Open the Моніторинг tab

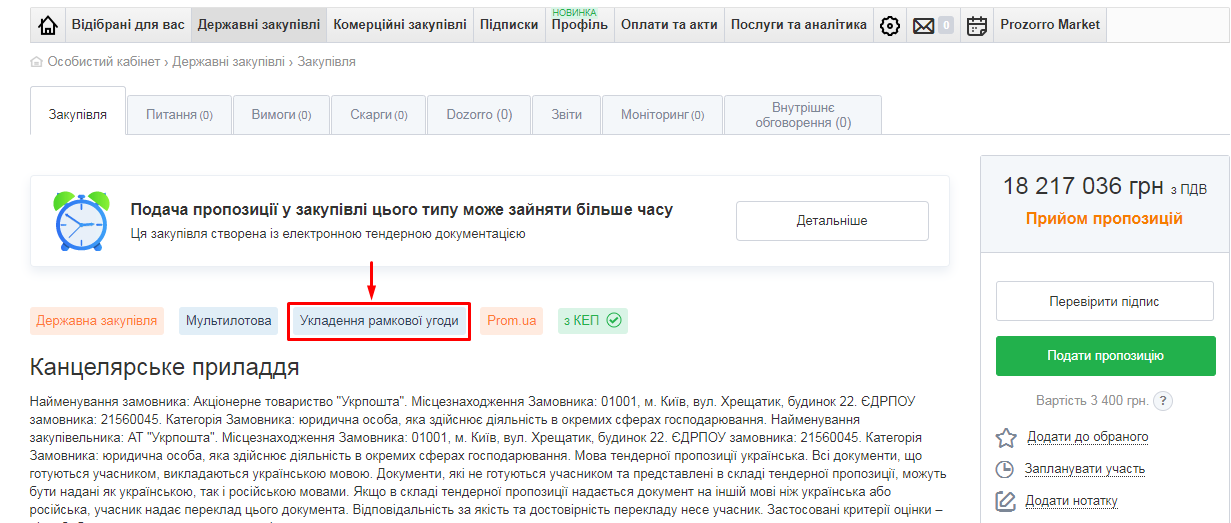[x=662, y=115]
